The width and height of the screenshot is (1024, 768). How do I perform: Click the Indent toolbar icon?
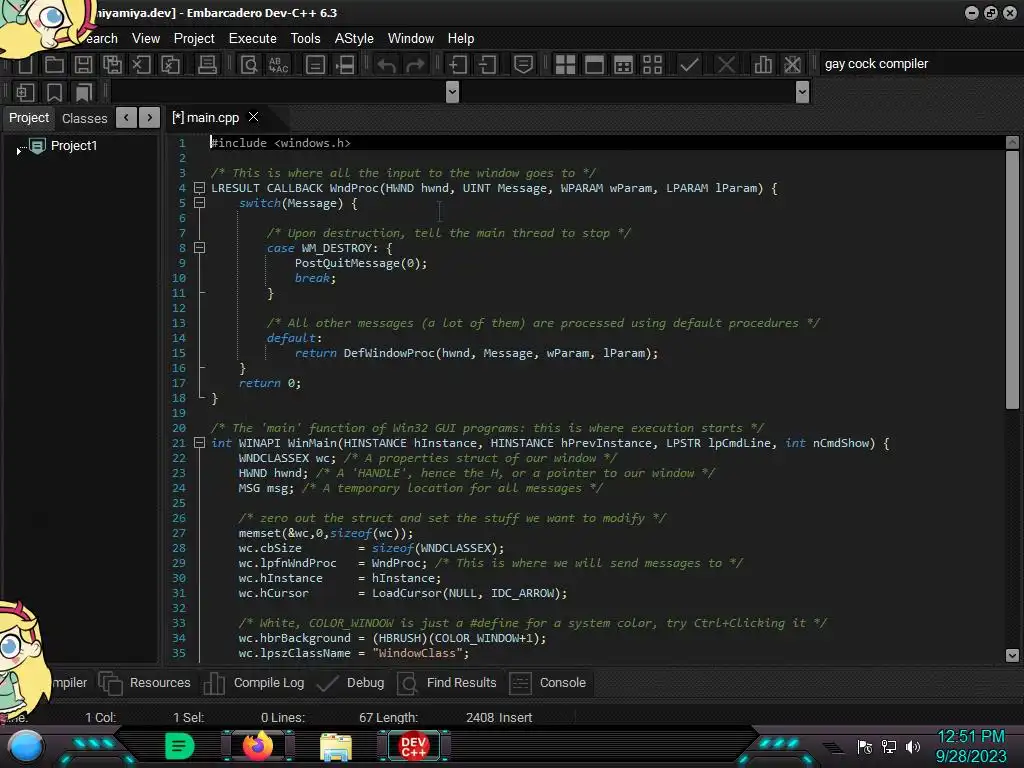point(458,64)
